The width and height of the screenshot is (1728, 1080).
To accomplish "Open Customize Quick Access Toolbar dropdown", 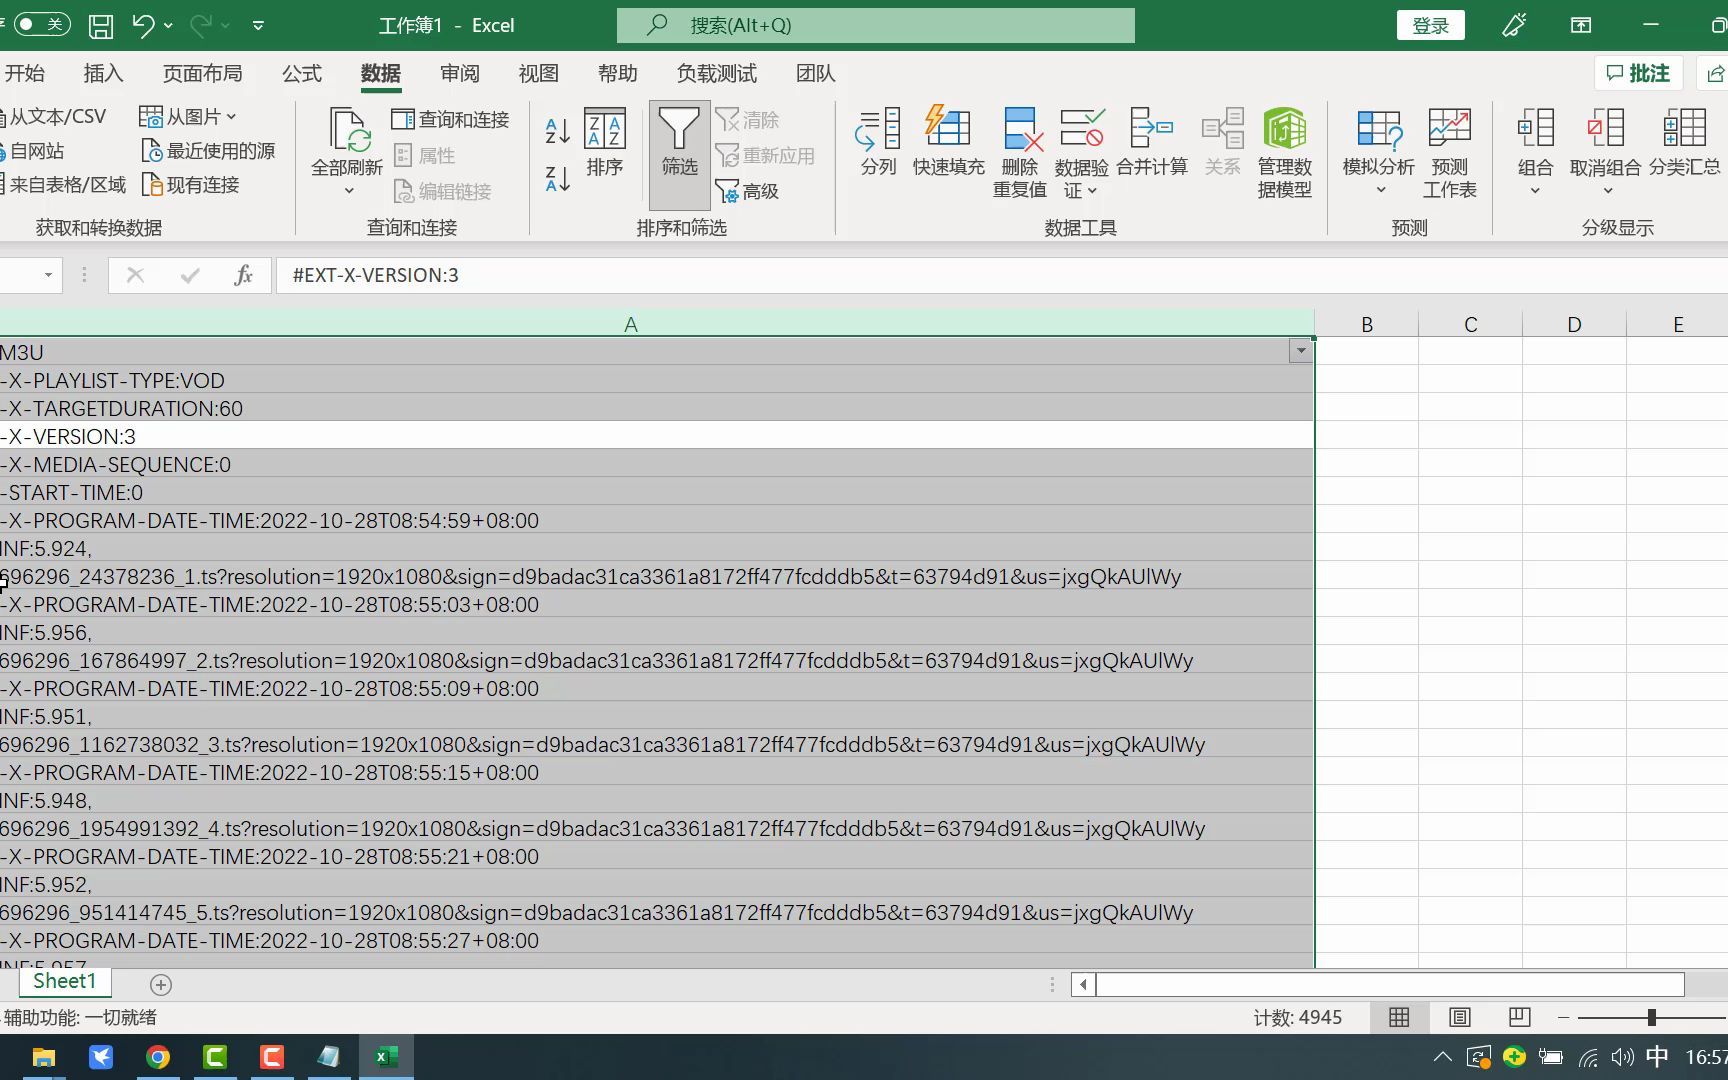I will 258,25.
